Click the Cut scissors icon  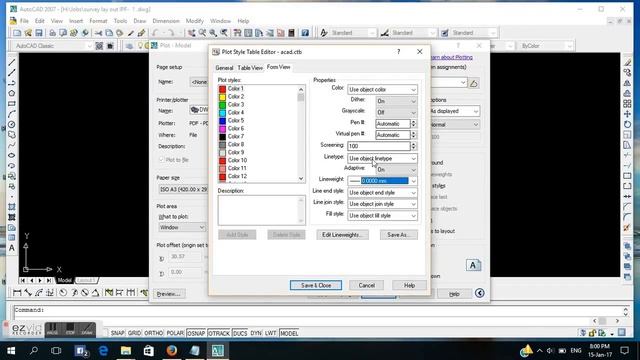(x=98, y=33)
